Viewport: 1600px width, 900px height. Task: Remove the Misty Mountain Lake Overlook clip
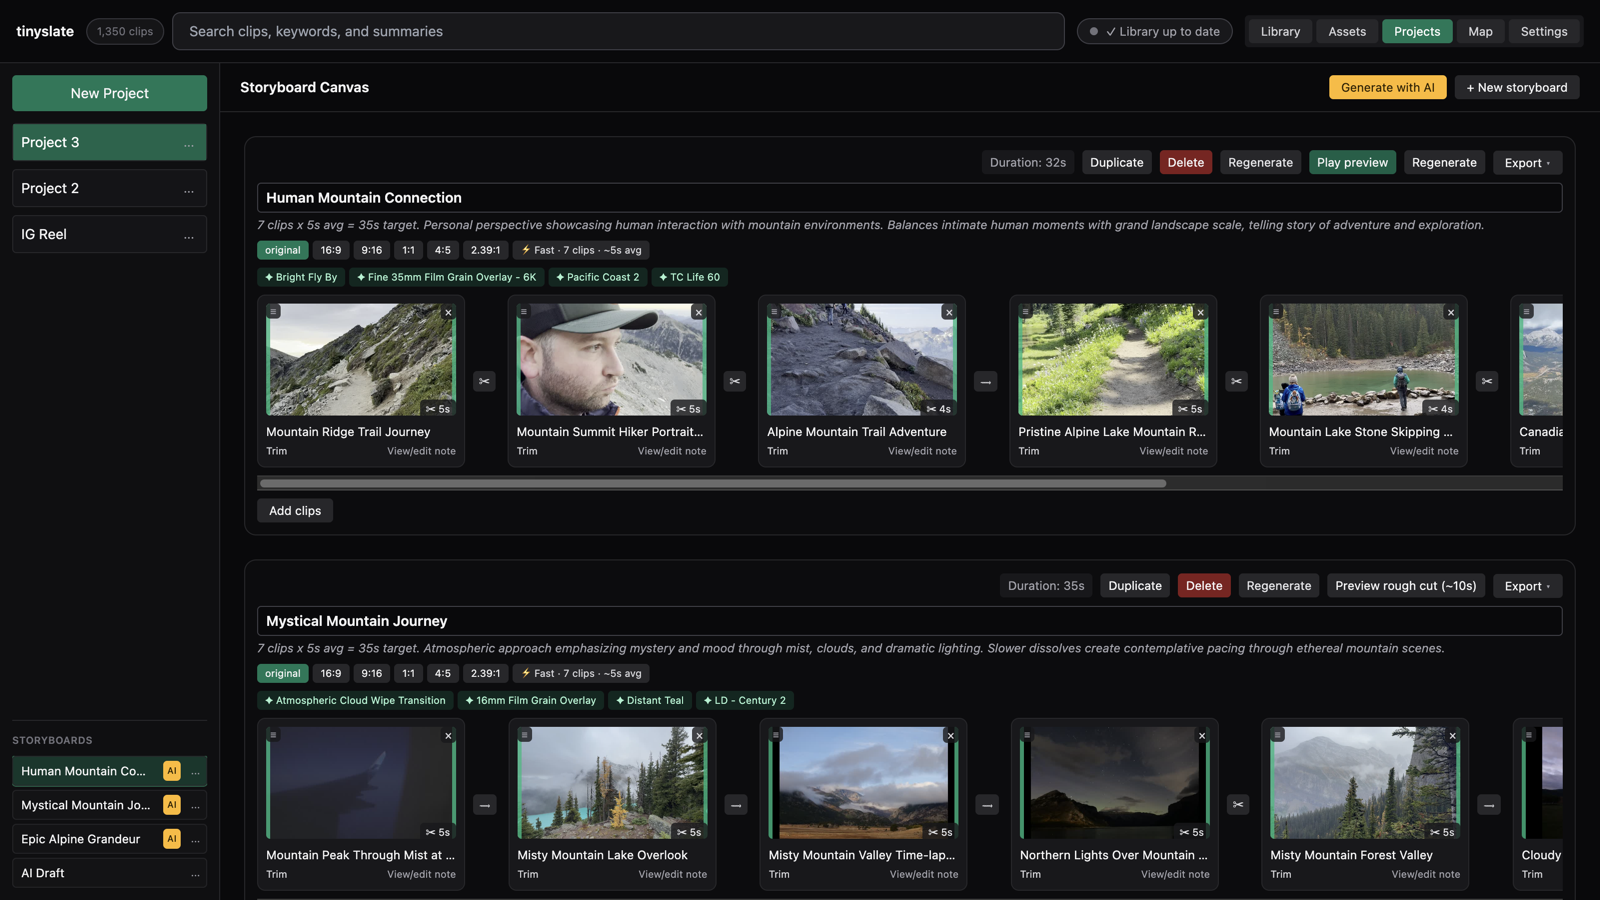coord(700,736)
